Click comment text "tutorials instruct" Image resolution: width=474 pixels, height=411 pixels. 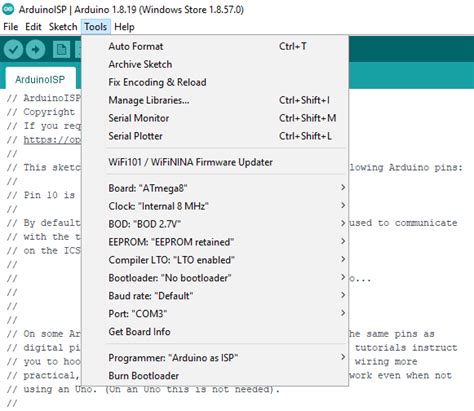406,348
